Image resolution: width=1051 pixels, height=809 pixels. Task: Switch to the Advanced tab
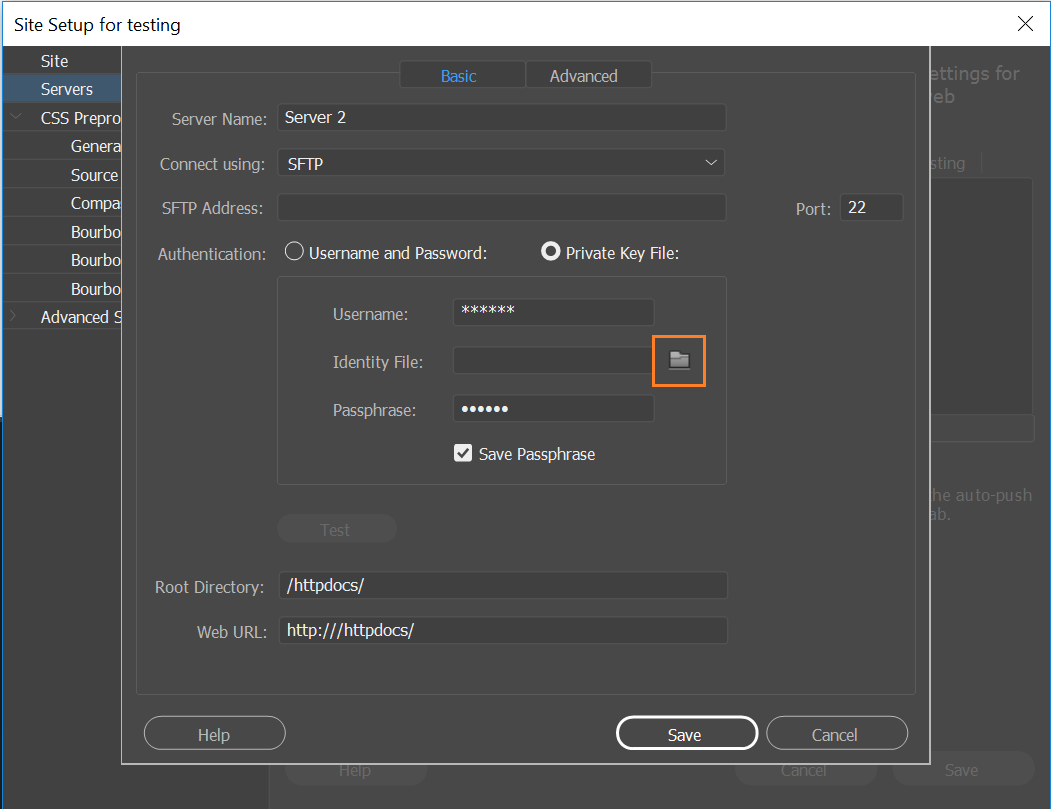point(584,76)
